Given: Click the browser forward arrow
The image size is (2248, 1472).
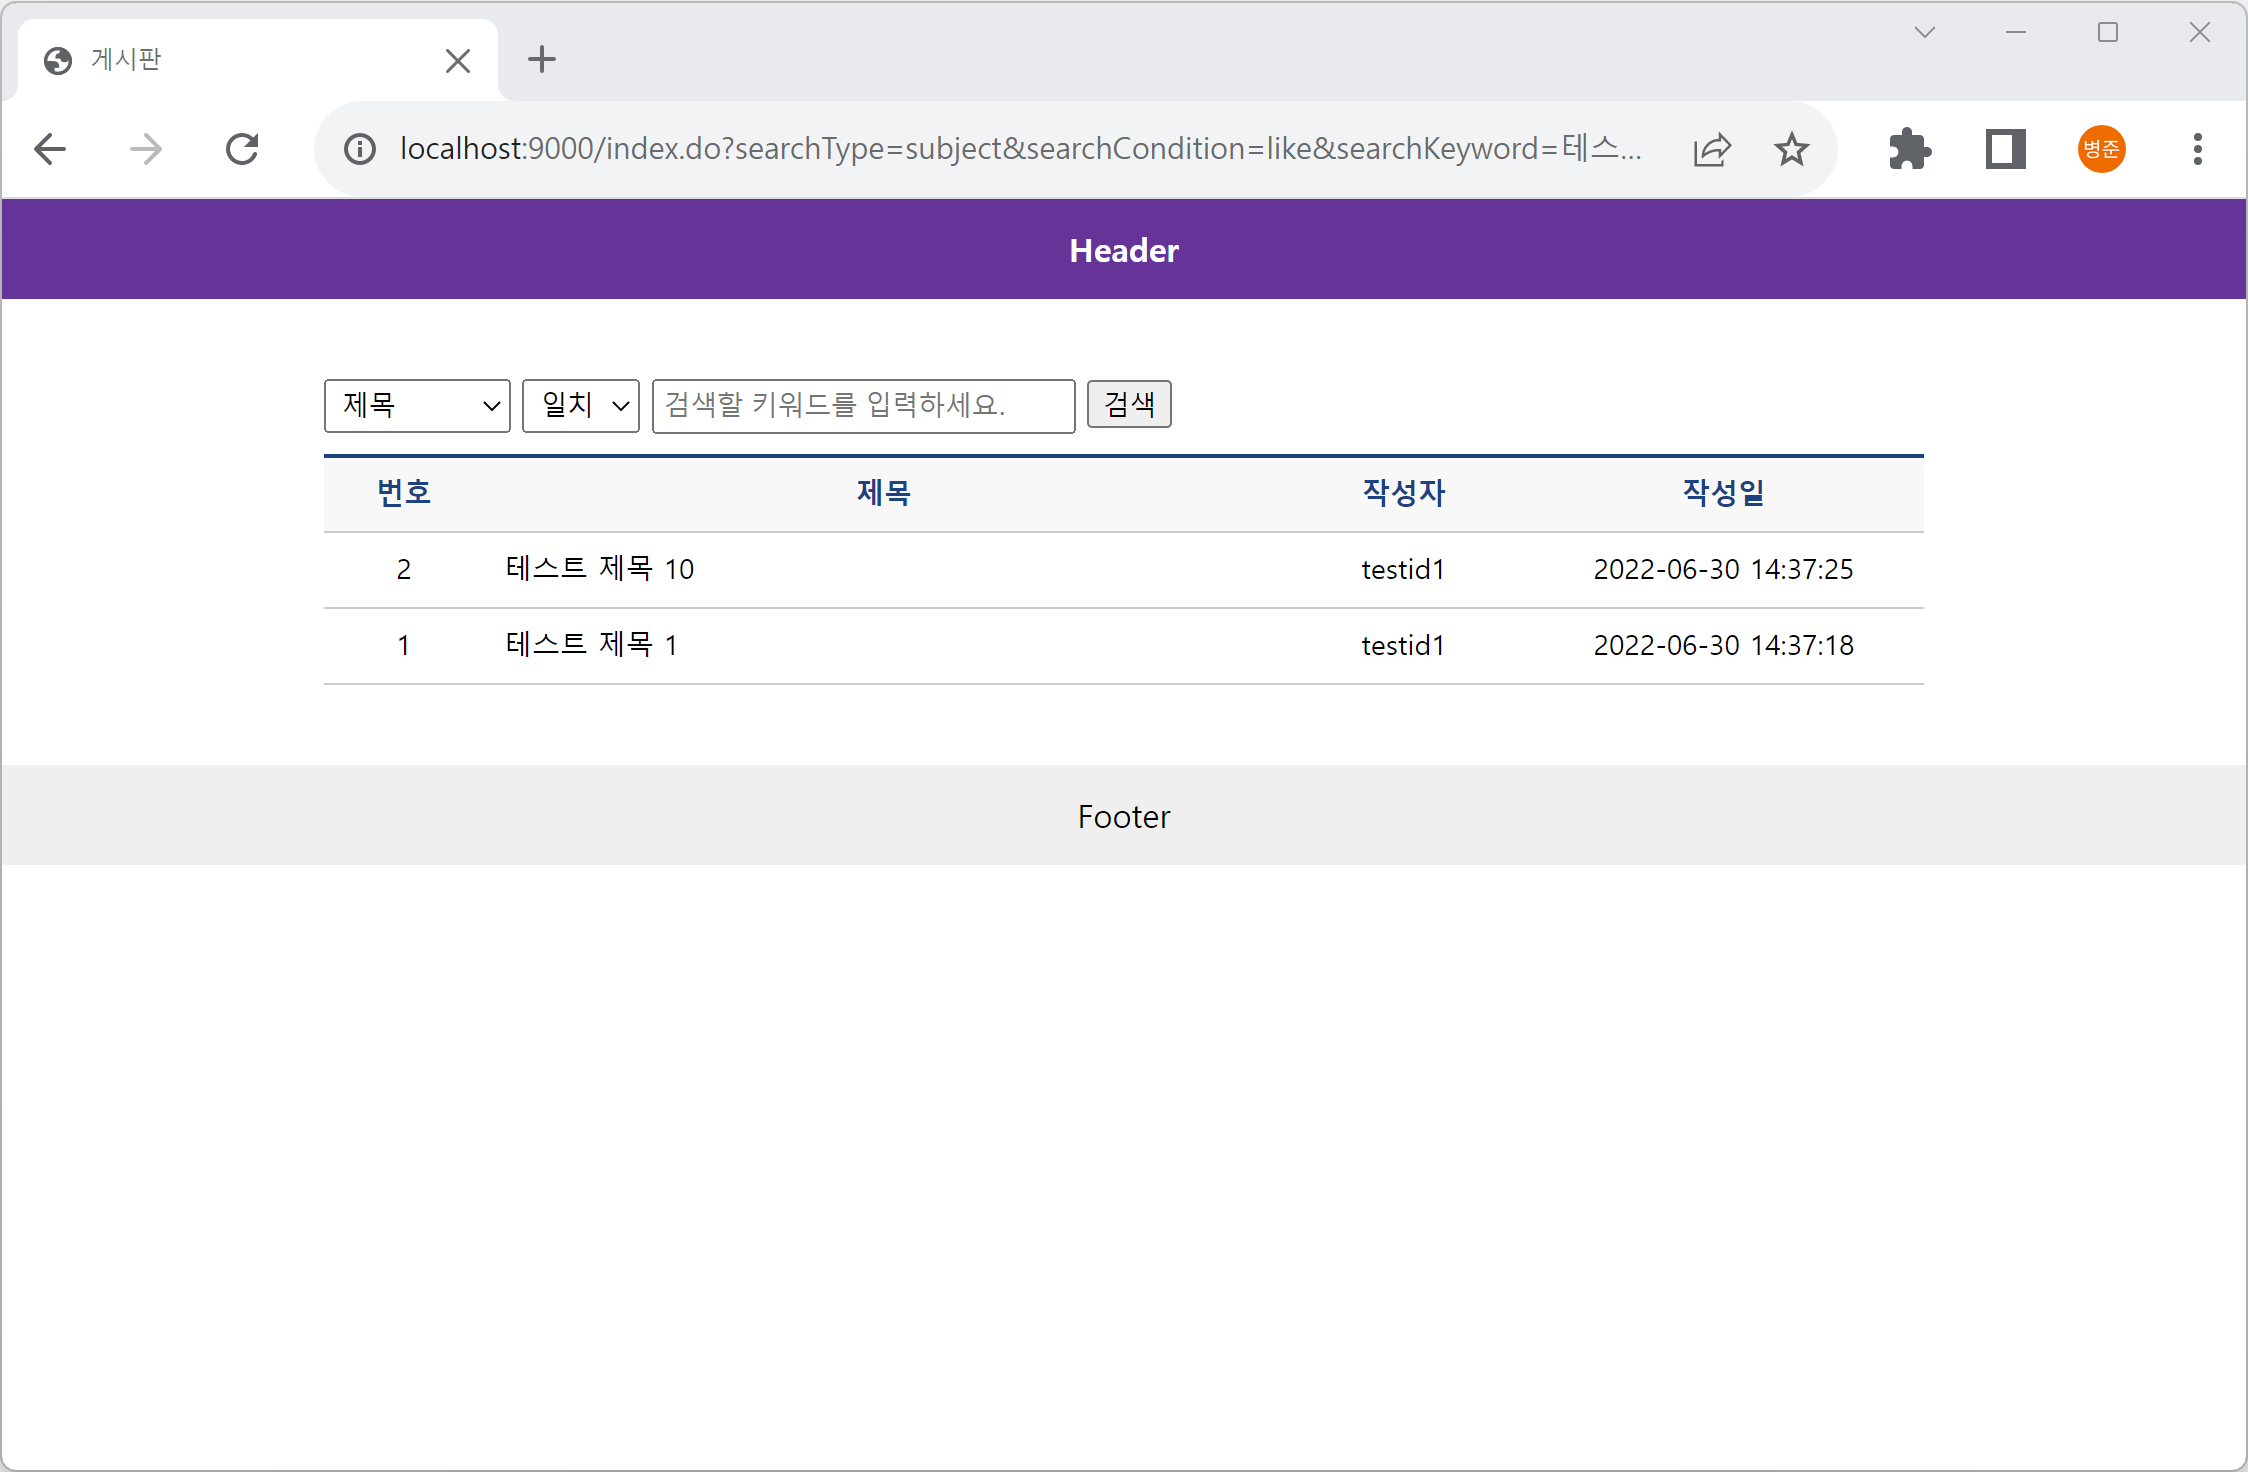Looking at the screenshot, I should pyautogui.click(x=146, y=150).
